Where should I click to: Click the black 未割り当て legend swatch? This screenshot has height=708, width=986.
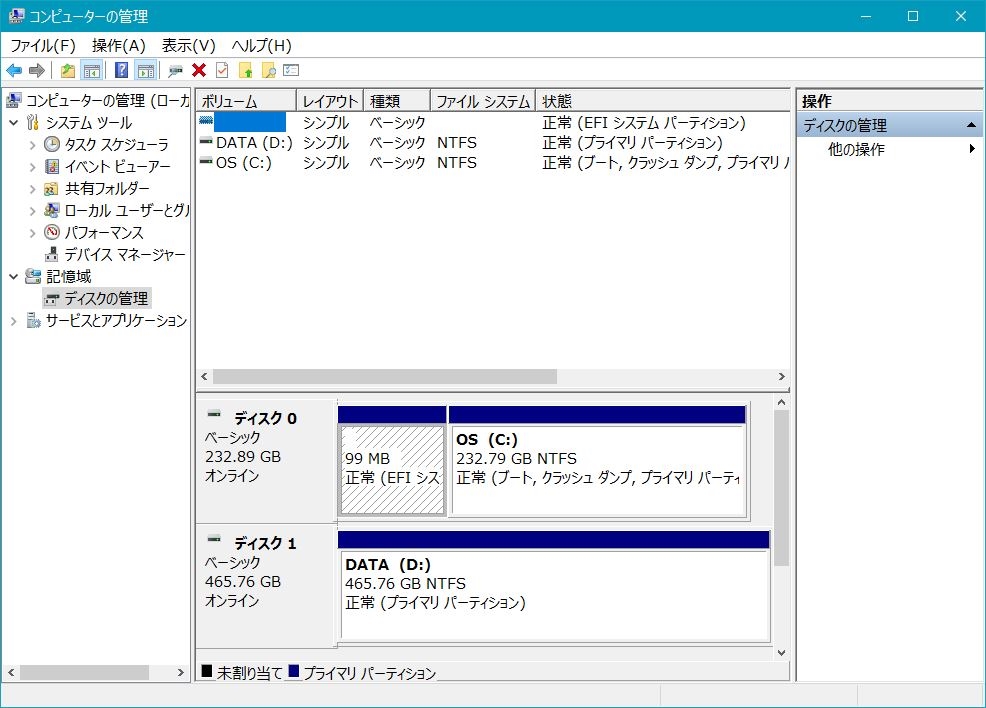pyautogui.click(x=207, y=671)
